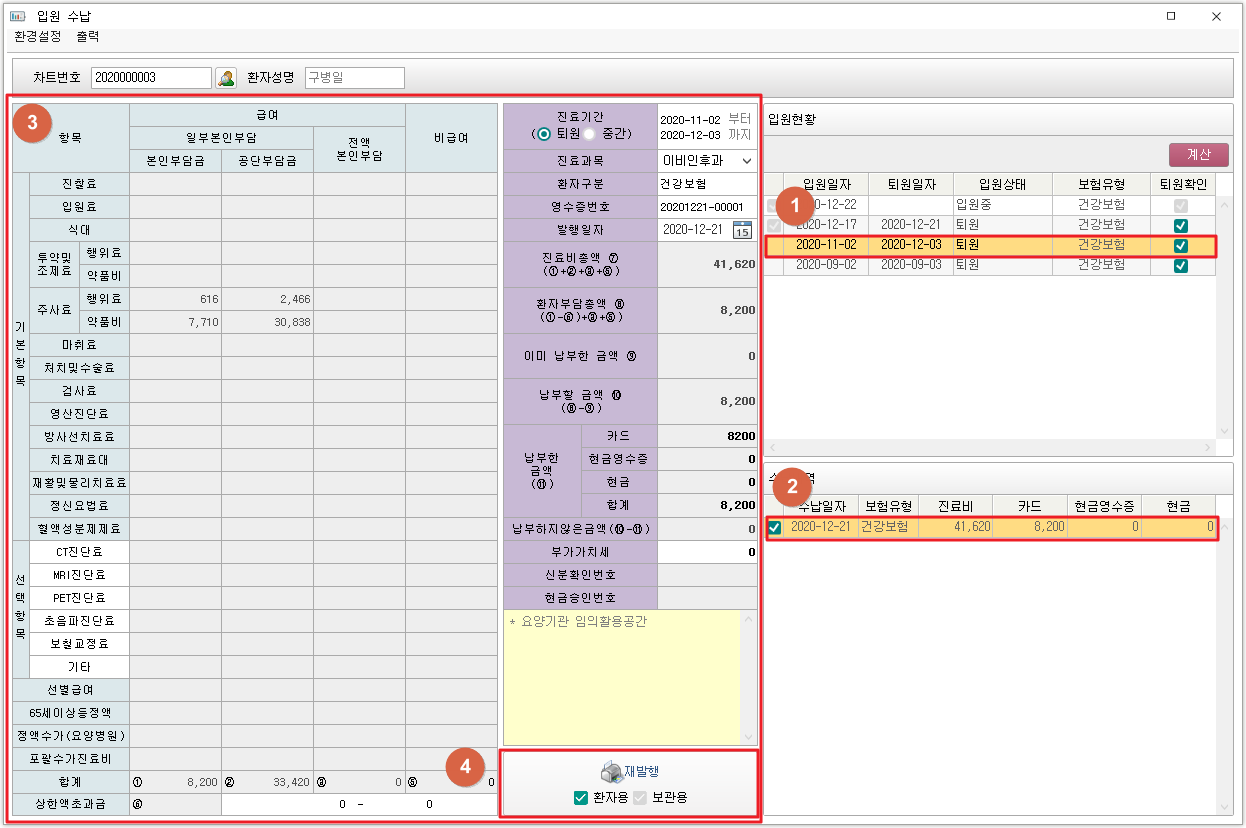Click the patient search icon beside chart number
The height and width of the screenshot is (828, 1246).
[x=226, y=78]
